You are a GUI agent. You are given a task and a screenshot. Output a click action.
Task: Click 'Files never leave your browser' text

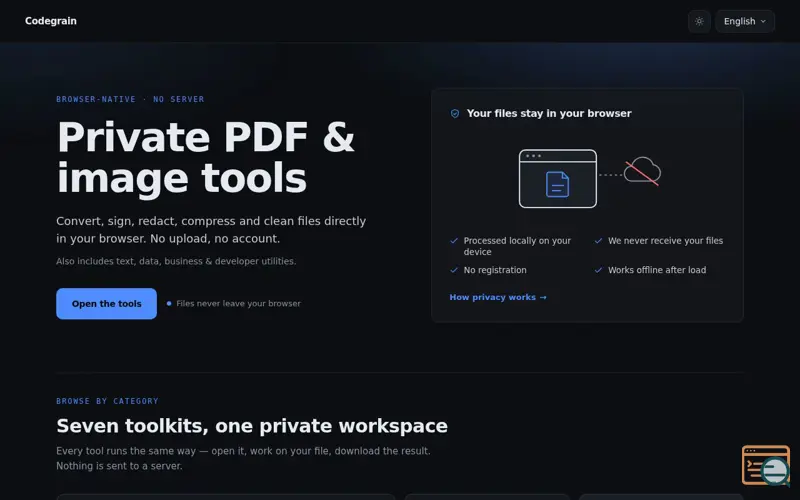[238, 304]
